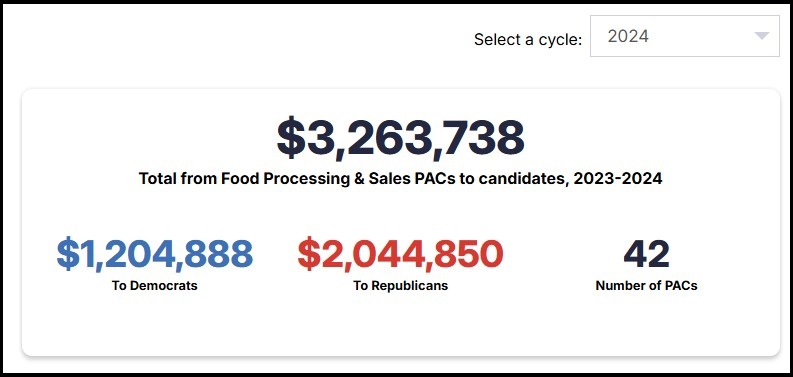
Task: Click the To Republicans label
Action: click(401, 285)
